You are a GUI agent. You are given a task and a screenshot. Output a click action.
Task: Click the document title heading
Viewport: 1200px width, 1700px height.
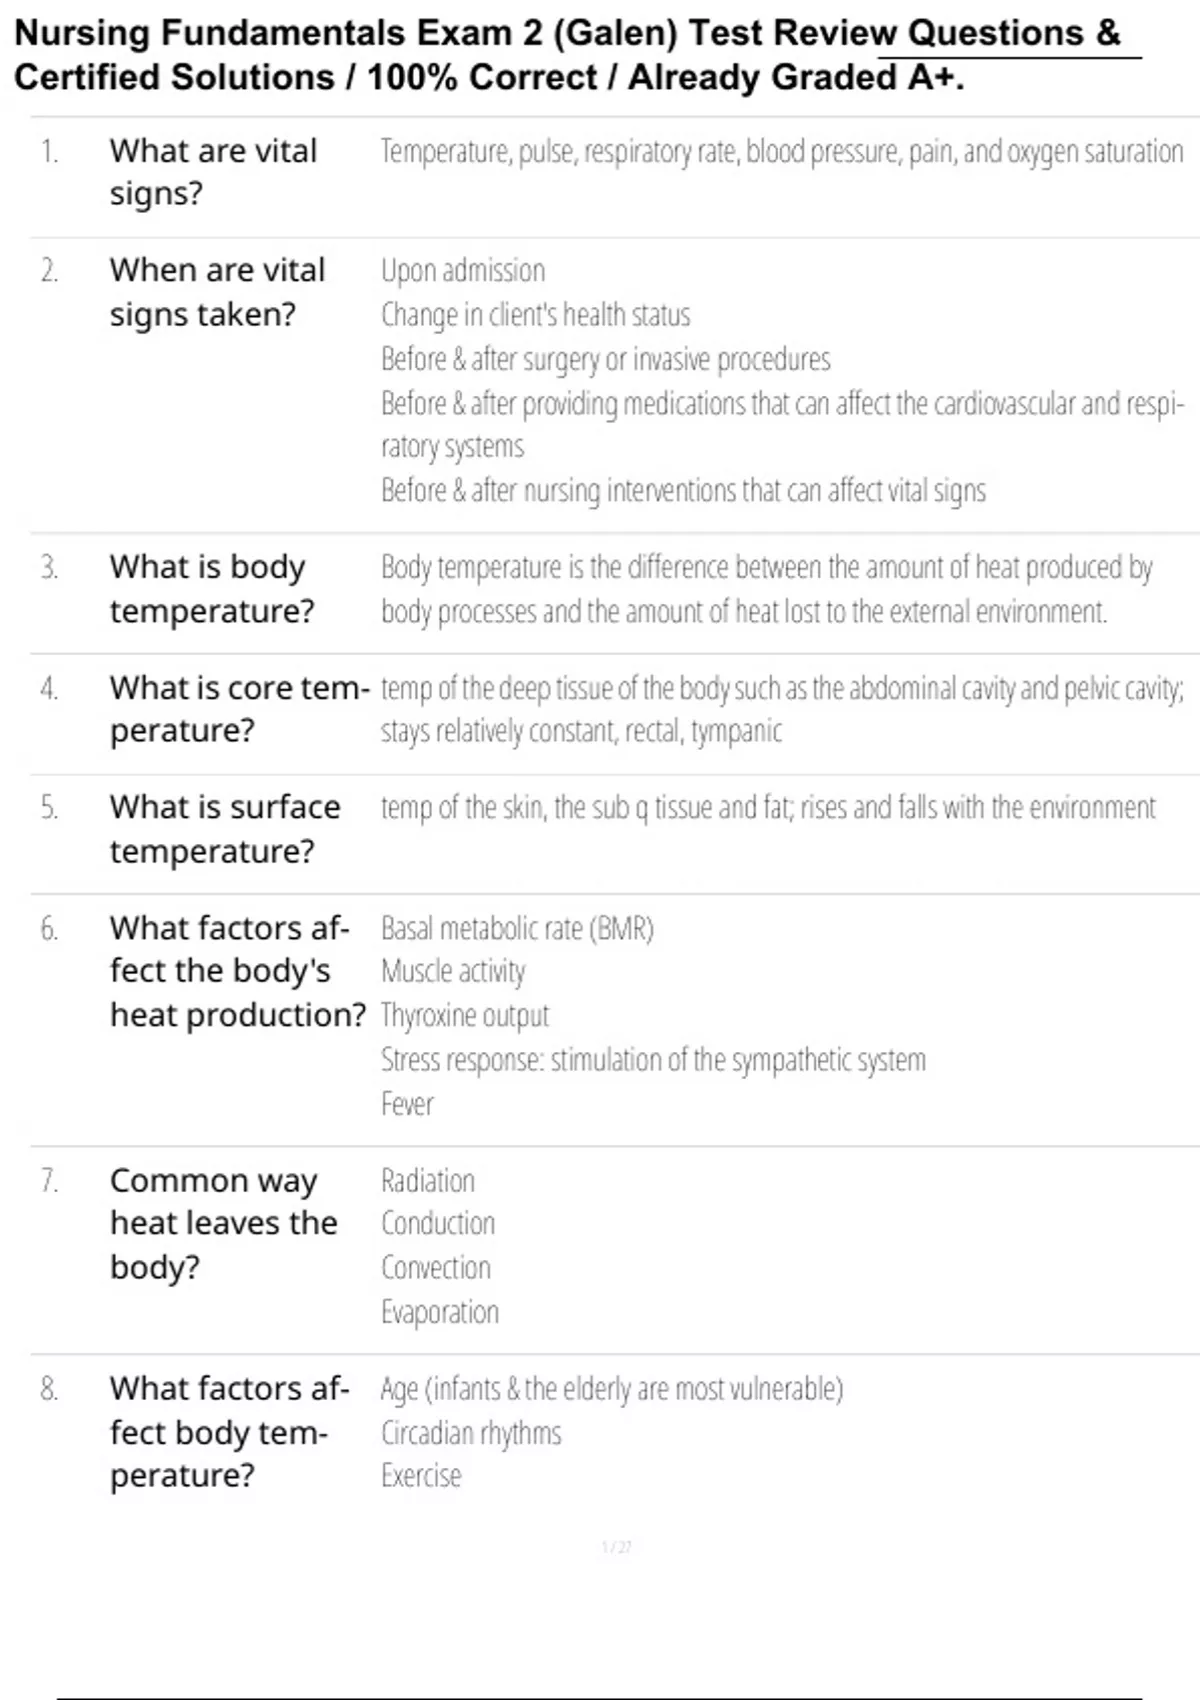(568, 55)
